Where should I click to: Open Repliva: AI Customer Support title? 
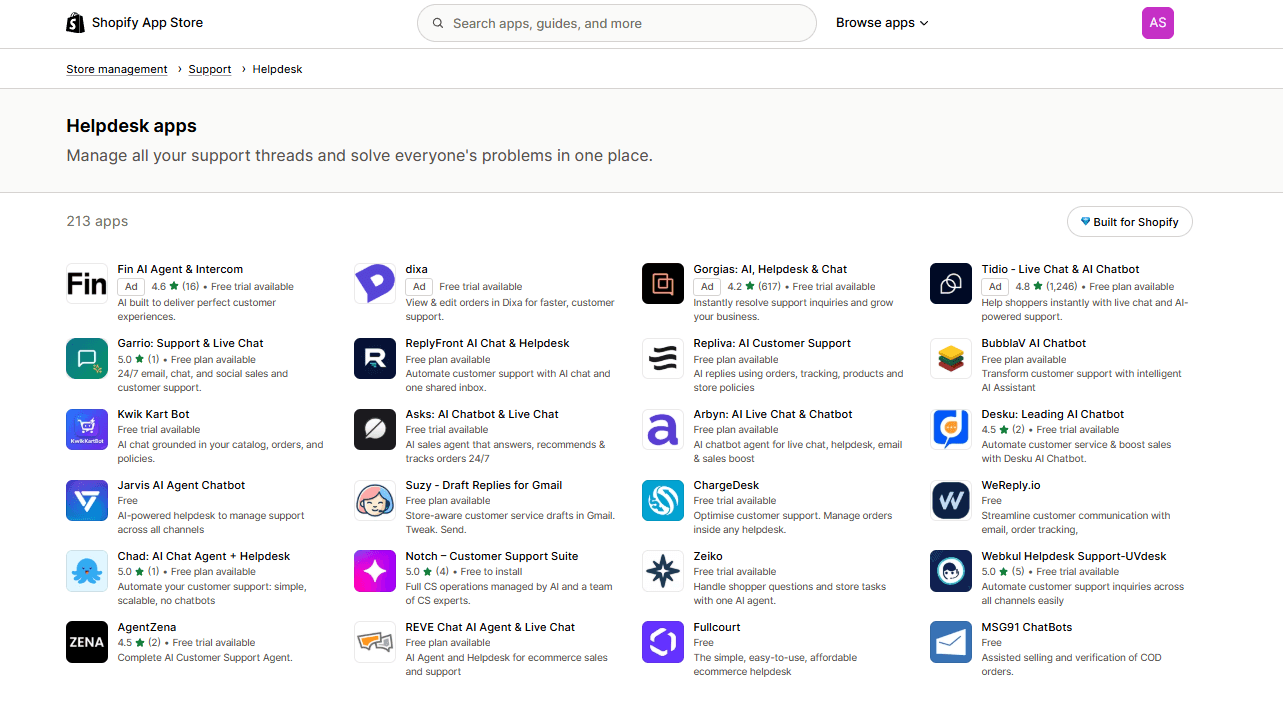click(772, 343)
